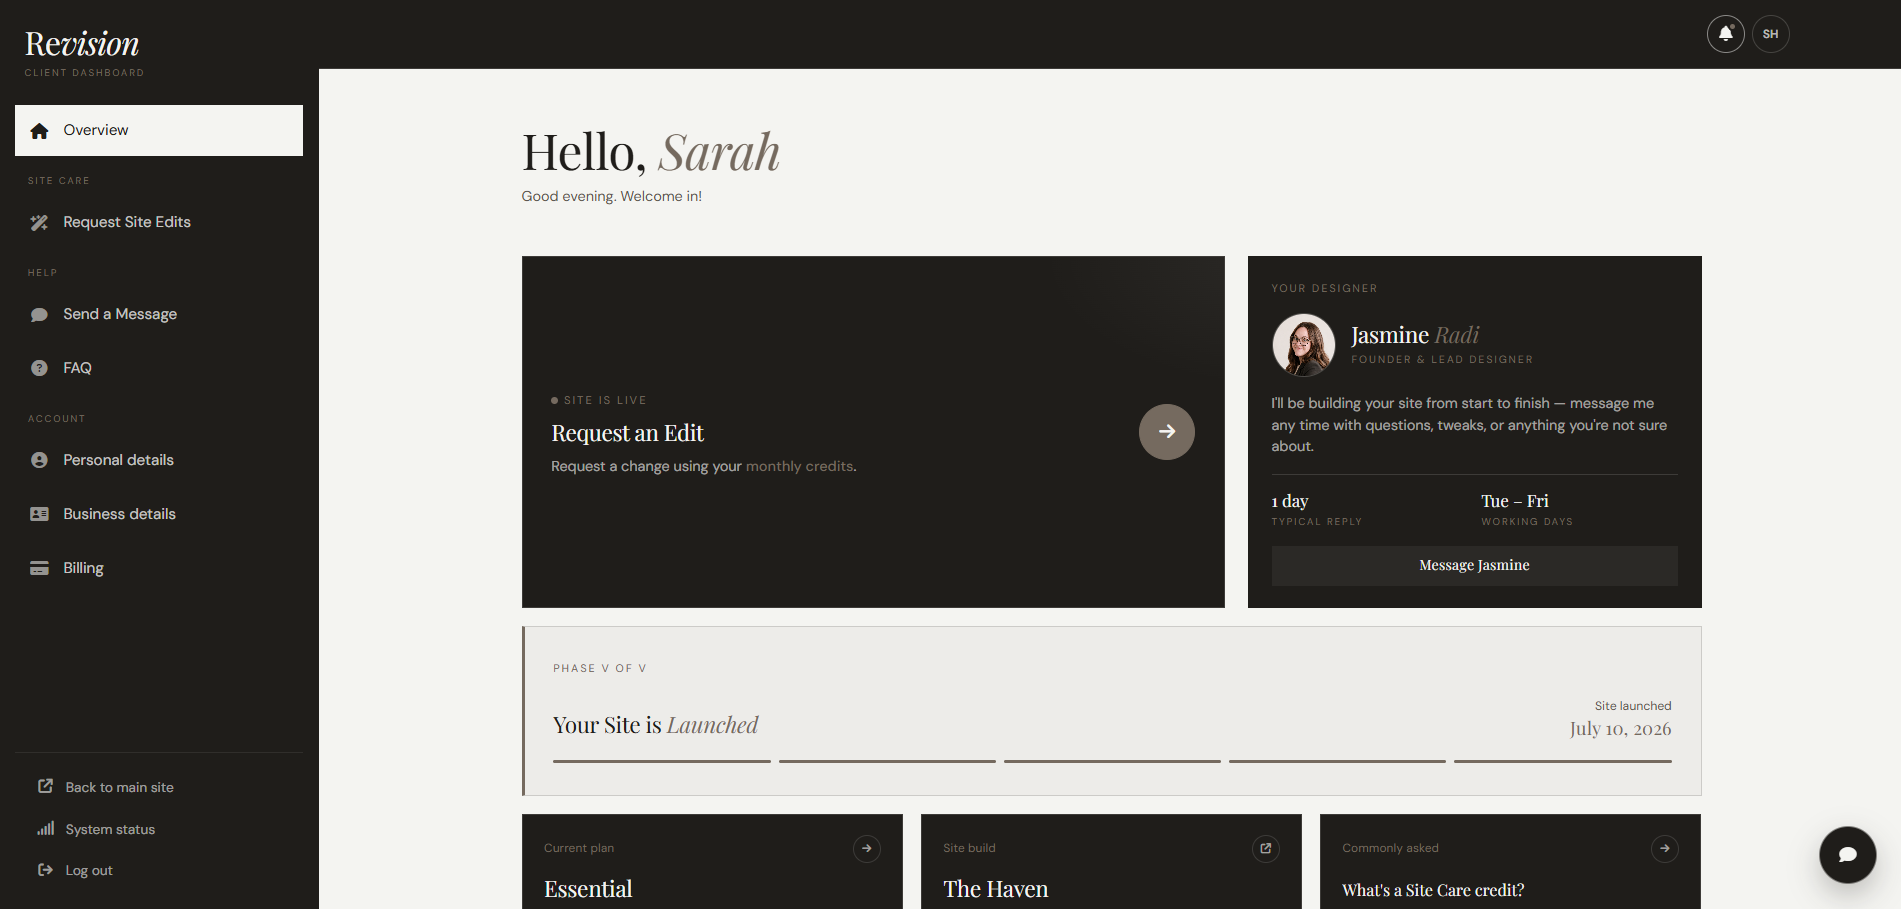Click the signal bars System status icon
The width and height of the screenshot is (1901, 909).
coord(45,828)
